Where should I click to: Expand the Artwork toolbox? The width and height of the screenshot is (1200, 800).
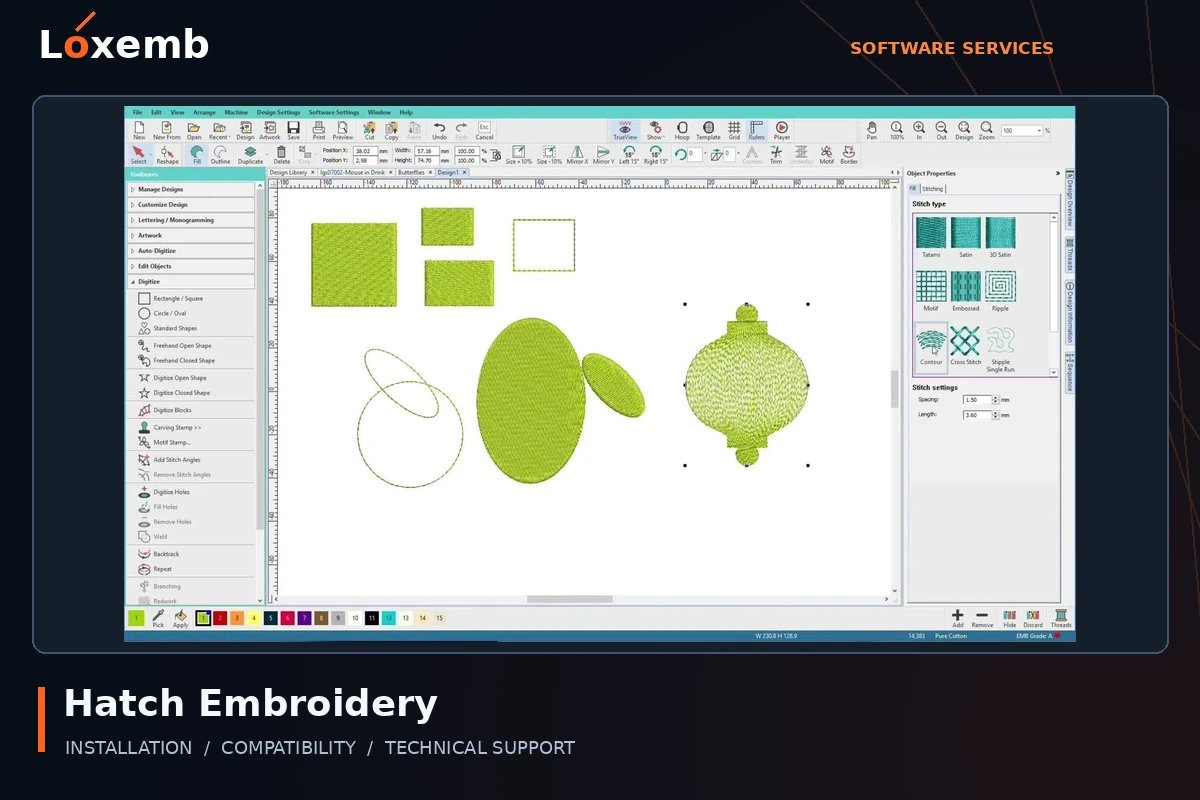coord(190,236)
